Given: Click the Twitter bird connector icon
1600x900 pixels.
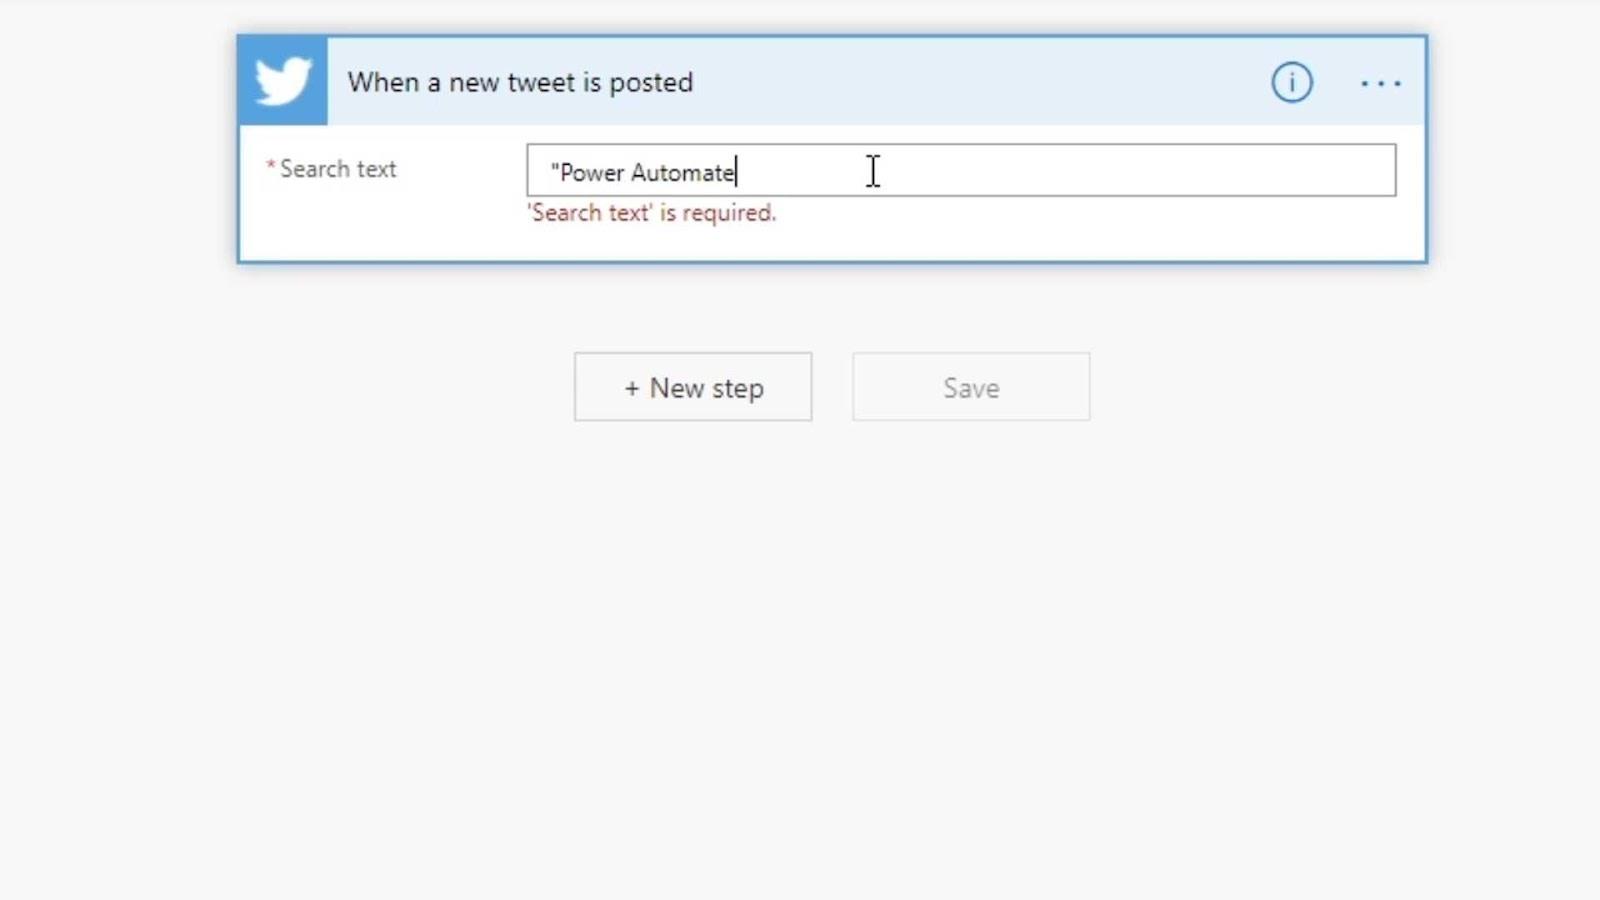Looking at the screenshot, I should tap(283, 81).
